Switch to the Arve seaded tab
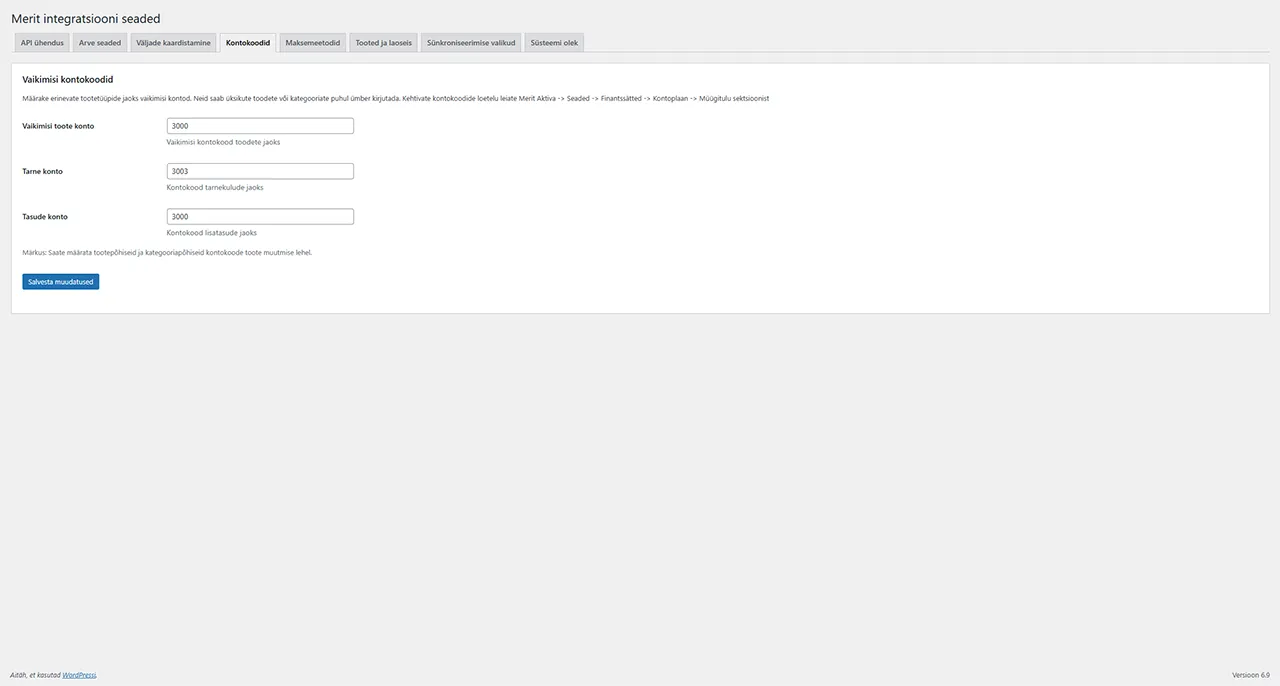1280x686 pixels. tap(100, 43)
